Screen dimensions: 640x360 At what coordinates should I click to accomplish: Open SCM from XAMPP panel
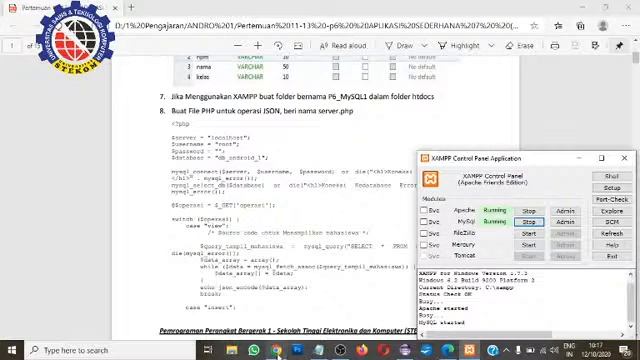tap(612, 222)
